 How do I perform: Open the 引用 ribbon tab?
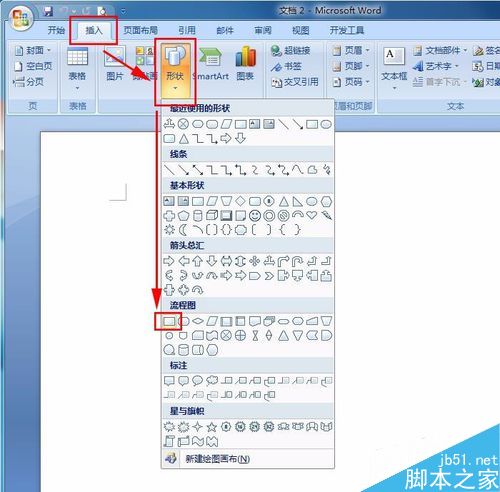186,30
